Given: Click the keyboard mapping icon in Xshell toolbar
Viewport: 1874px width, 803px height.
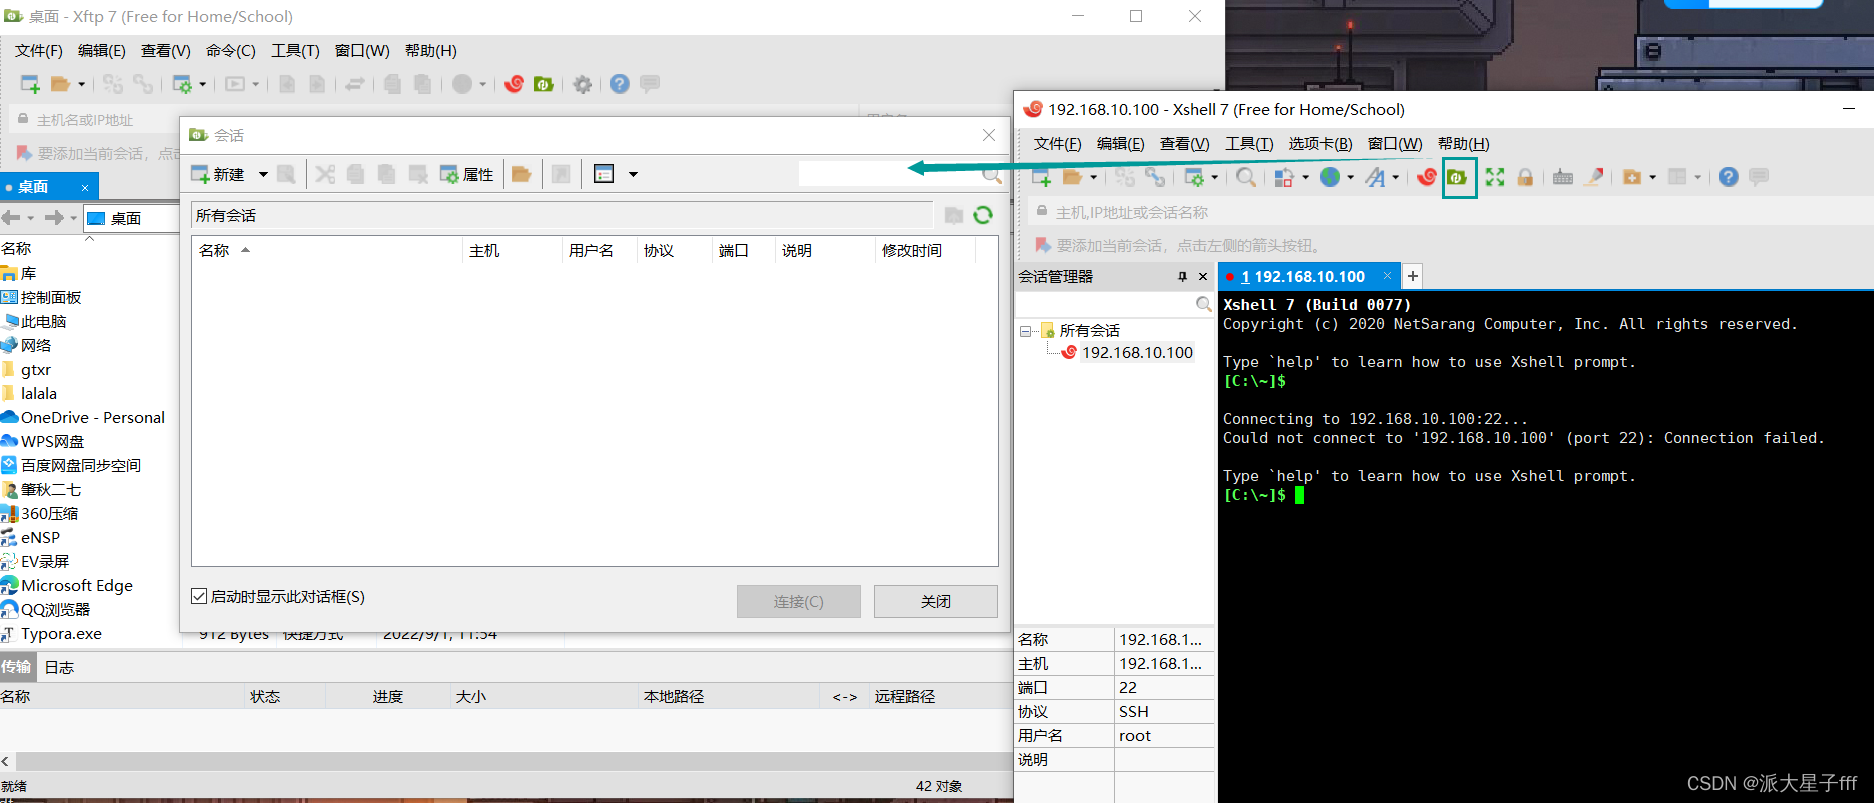Looking at the screenshot, I should (1563, 177).
